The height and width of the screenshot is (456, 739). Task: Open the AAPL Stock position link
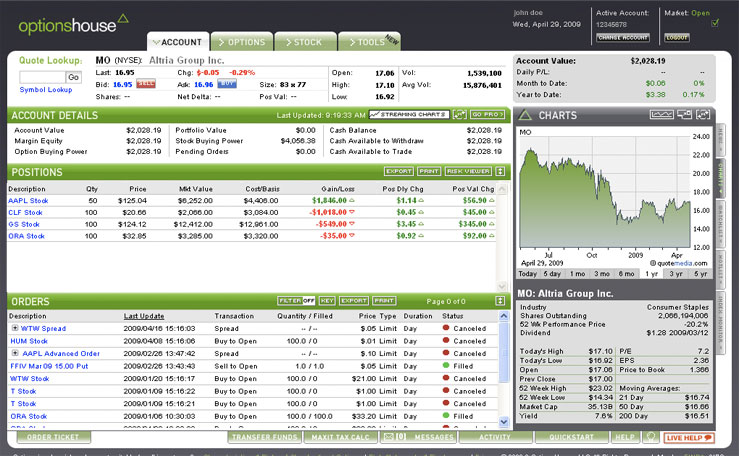(x=28, y=201)
